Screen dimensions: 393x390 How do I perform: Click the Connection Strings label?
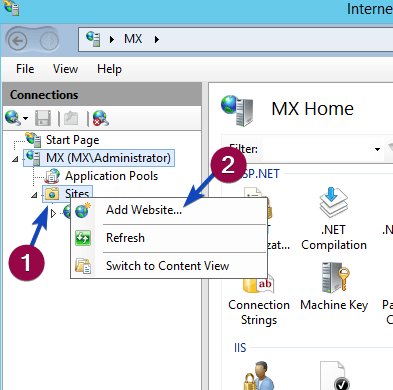(259, 312)
